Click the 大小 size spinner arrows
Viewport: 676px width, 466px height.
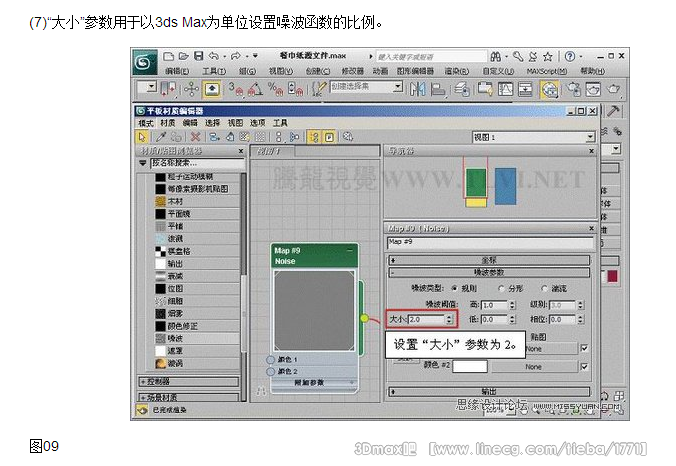449,319
